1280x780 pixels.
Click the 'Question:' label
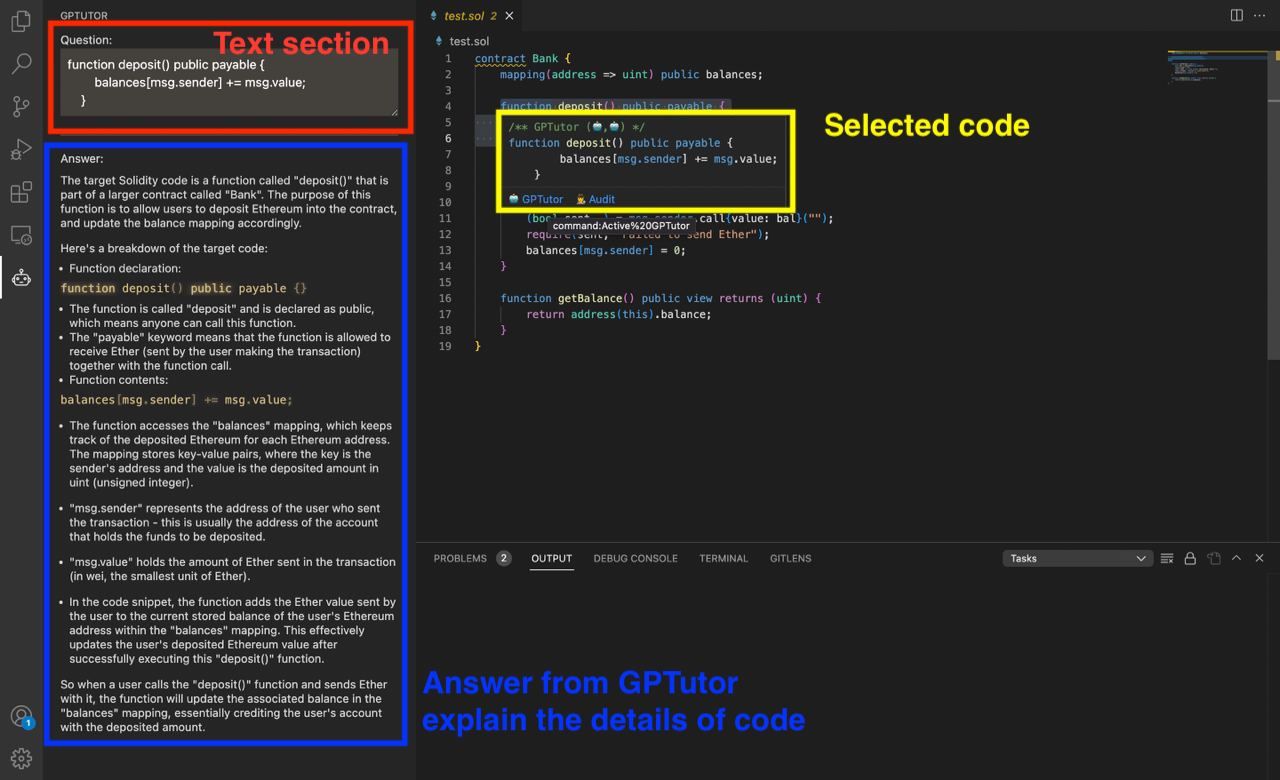[x=86, y=40]
